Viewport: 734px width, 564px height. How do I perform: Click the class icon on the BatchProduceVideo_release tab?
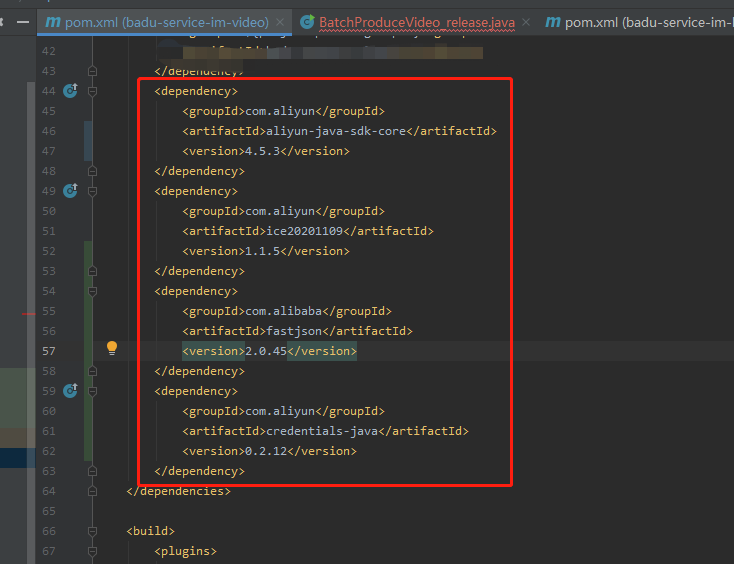pyautogui.click(x=307, y=22)
